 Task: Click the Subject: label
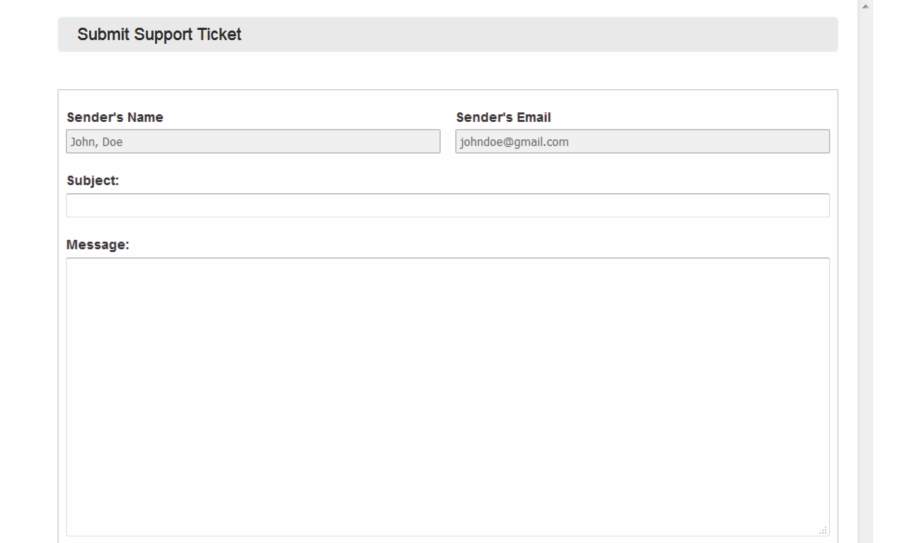pyautogui.click(x=92, y=181)
